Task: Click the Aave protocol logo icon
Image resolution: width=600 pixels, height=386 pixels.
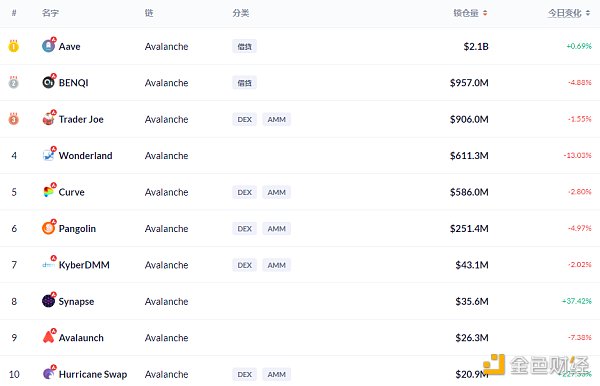Action: point(48,46)
